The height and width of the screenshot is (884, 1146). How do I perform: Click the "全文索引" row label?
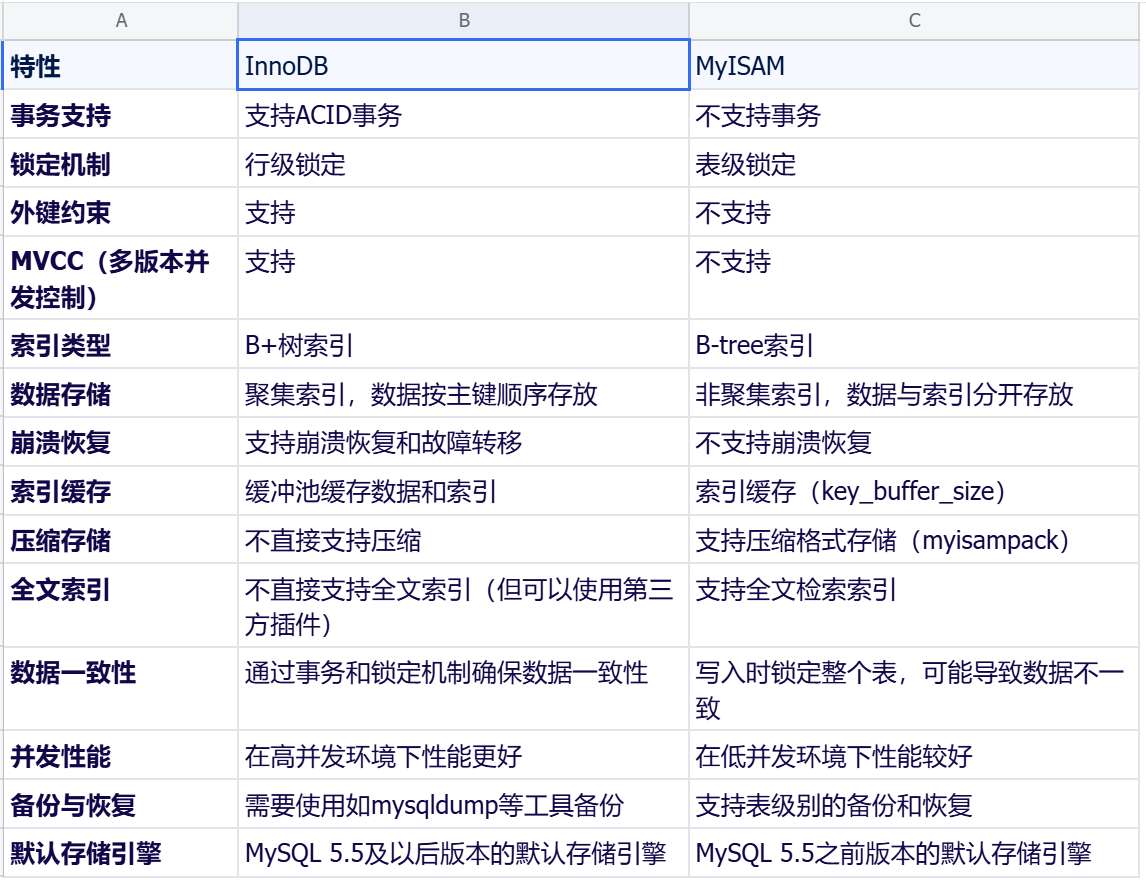(x=121, y=606)
